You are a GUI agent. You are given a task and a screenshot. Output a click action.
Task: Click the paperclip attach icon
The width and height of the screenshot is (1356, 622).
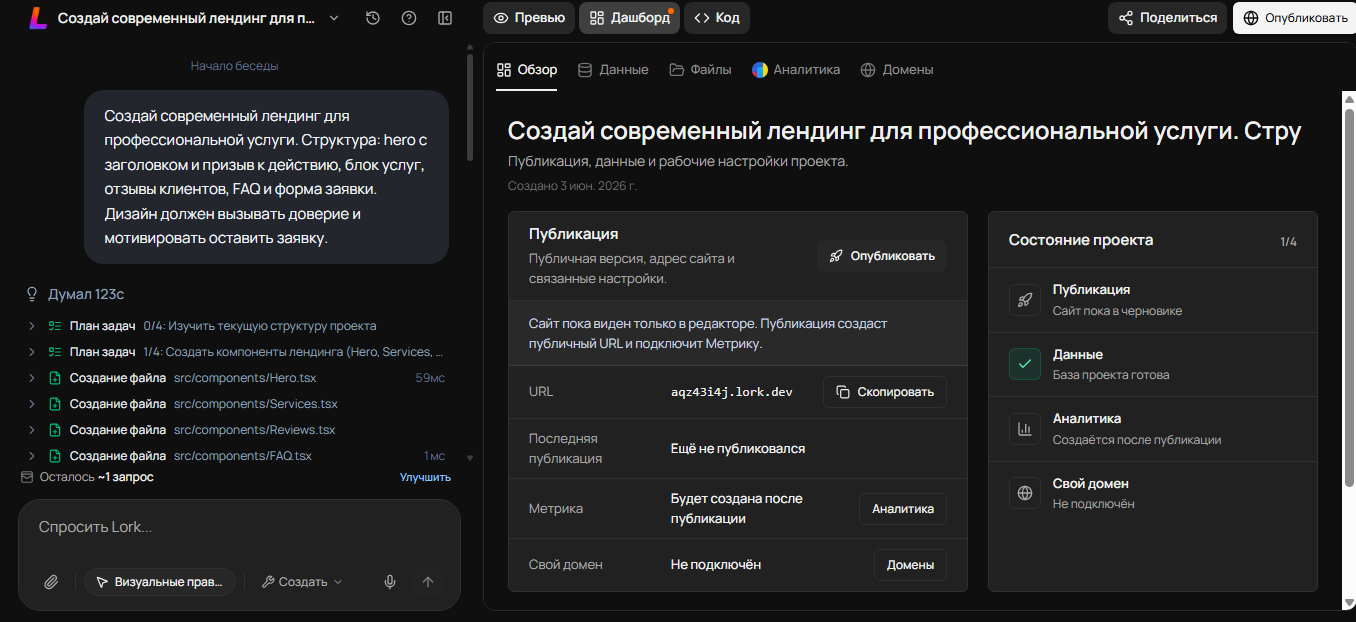pyautogui.click(x=52, y=582)
